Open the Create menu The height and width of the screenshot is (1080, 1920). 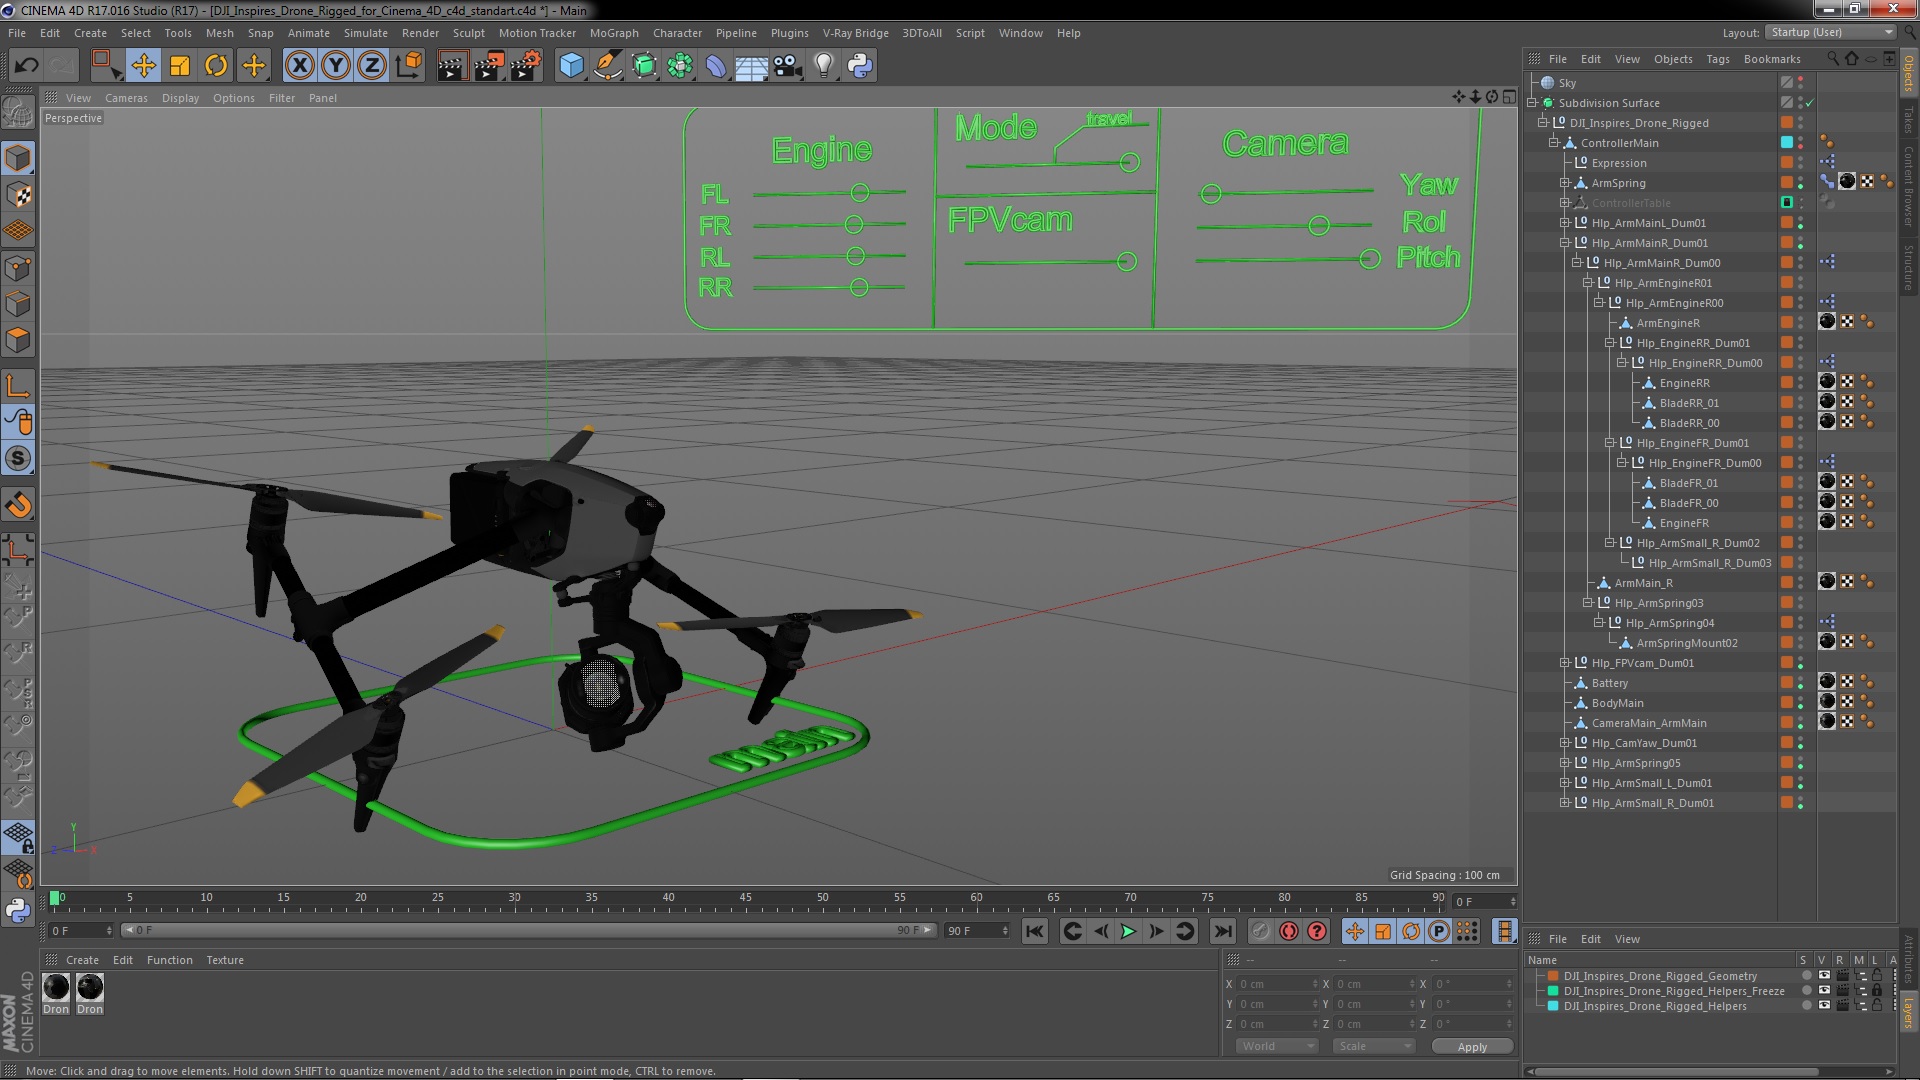90,33
